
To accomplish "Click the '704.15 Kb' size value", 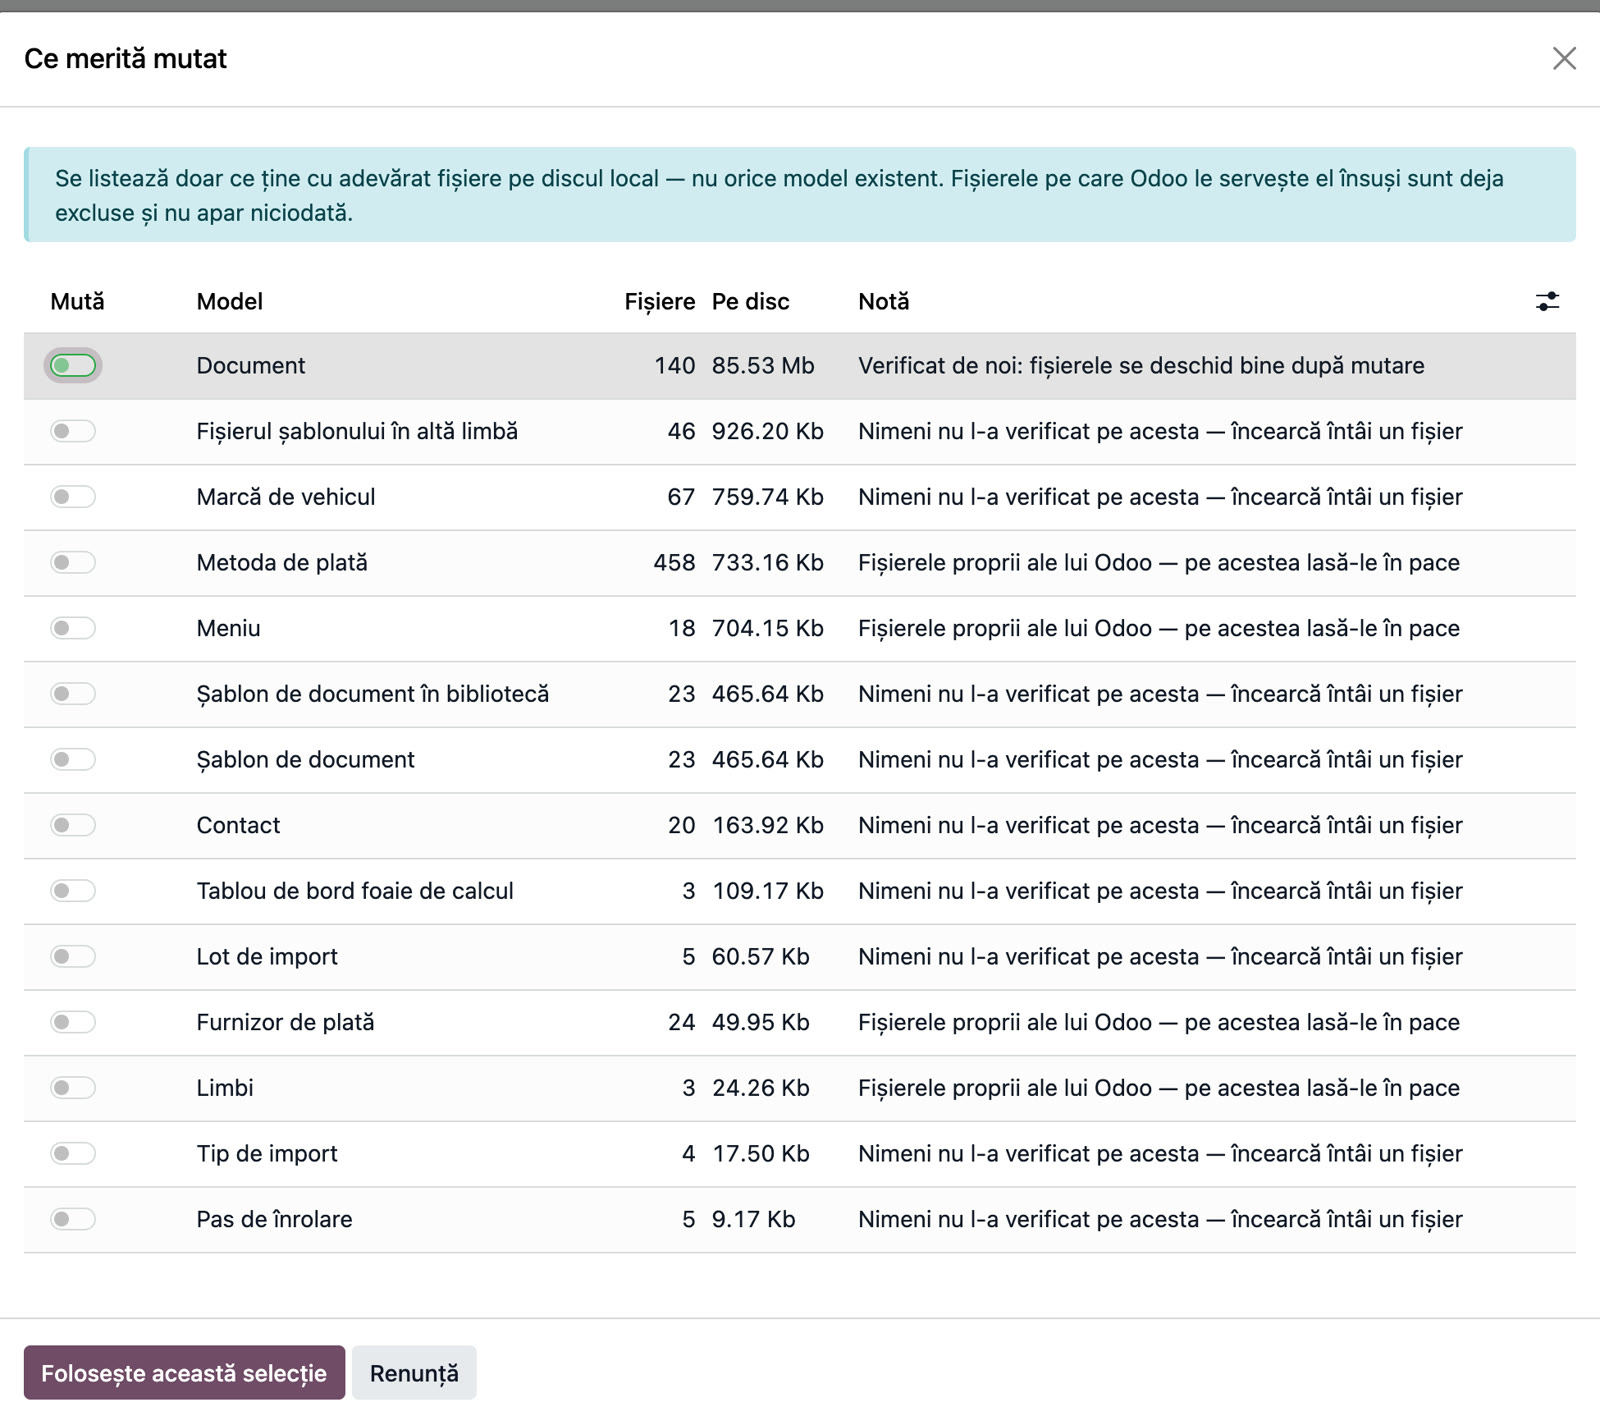I will 768,628.
